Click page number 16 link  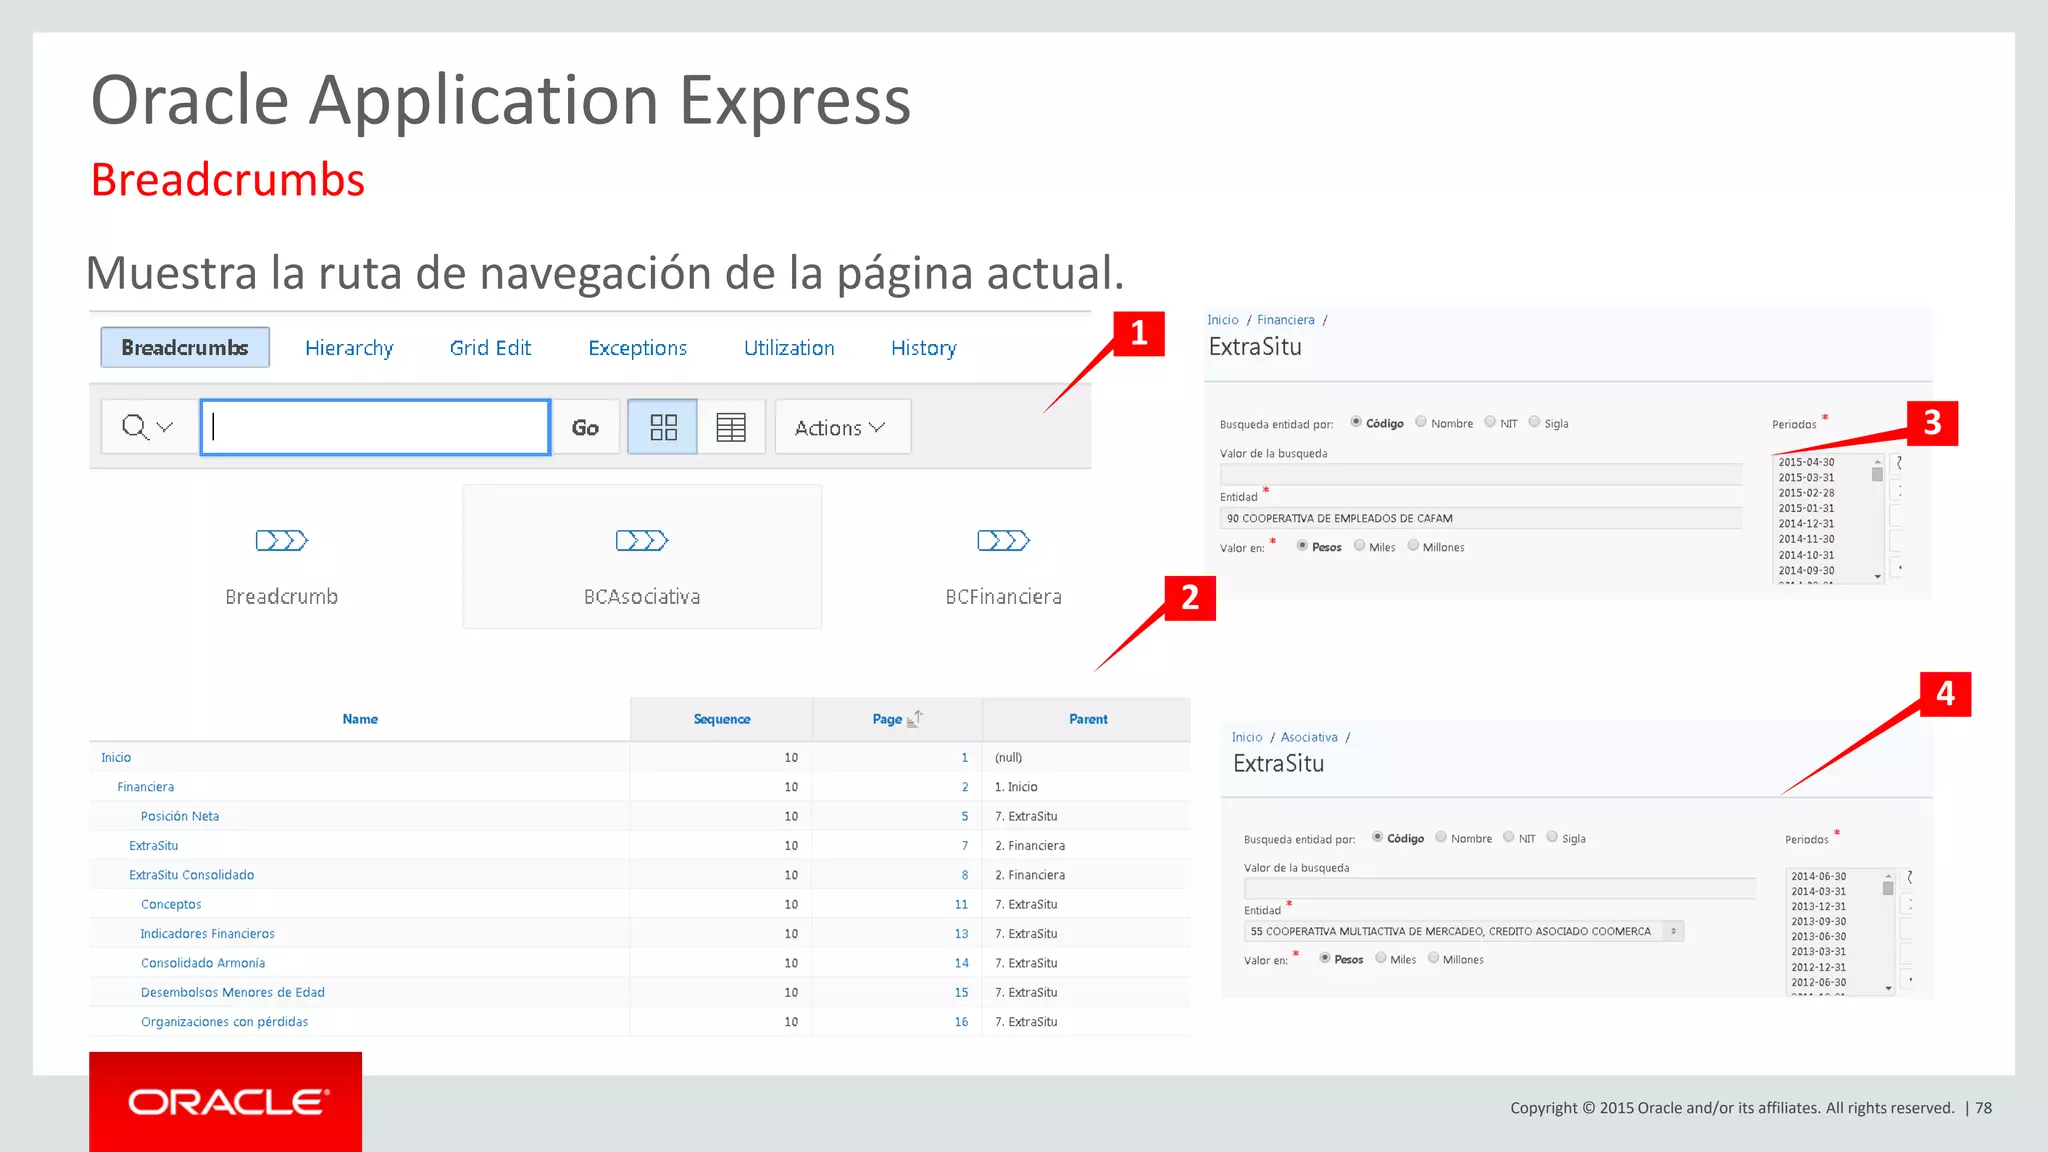961,1022
